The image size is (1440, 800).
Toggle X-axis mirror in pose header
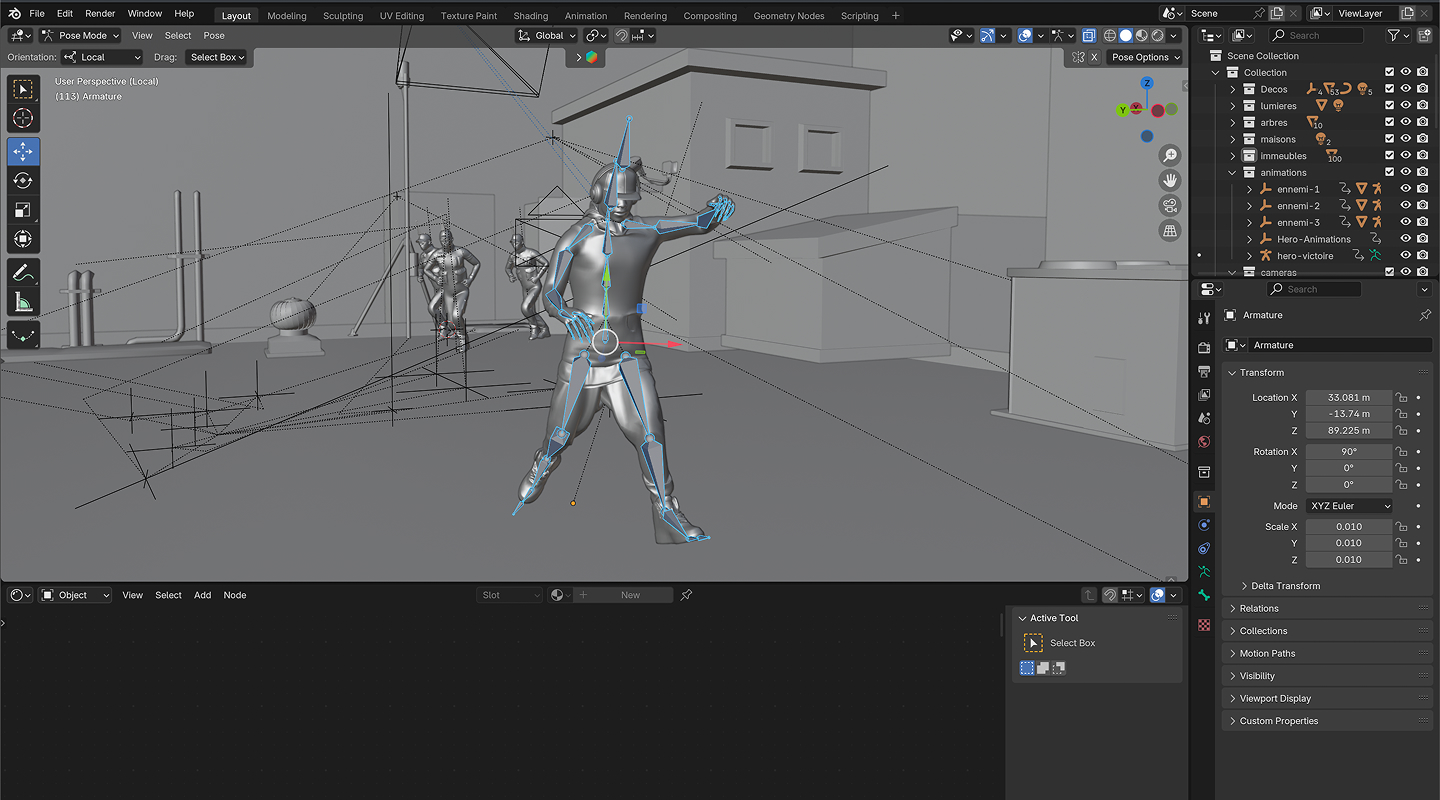[x=1096, y=57]
